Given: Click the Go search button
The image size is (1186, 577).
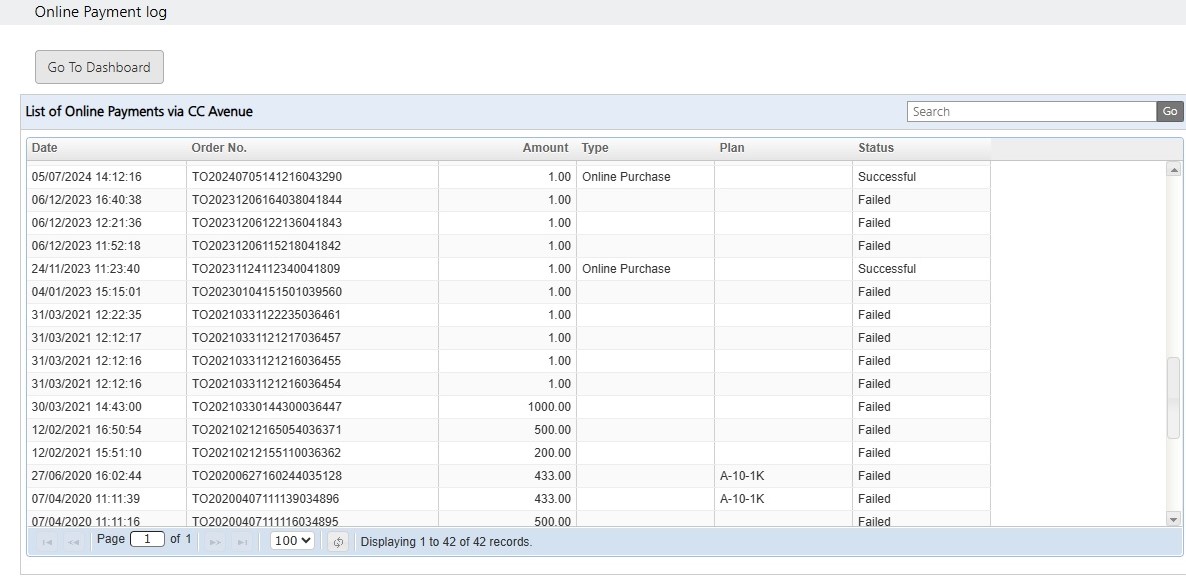Looking at the screenshot, I should (x=1170, y=111).
